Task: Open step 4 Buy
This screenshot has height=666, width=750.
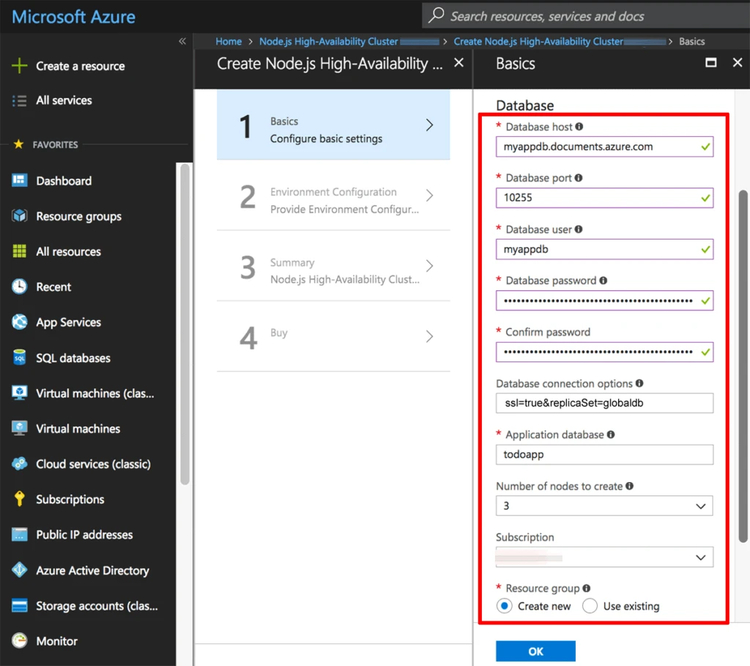Action: point(333,336)
